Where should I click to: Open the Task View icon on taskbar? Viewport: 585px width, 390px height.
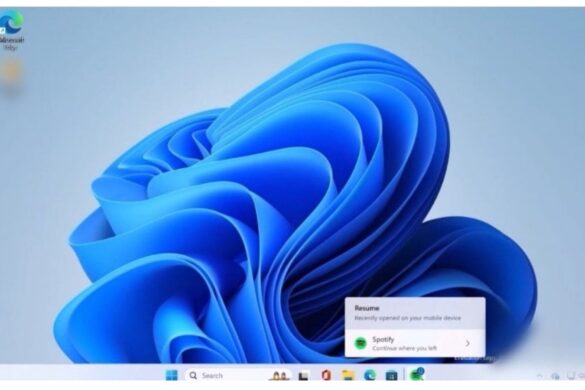(304, 375)
